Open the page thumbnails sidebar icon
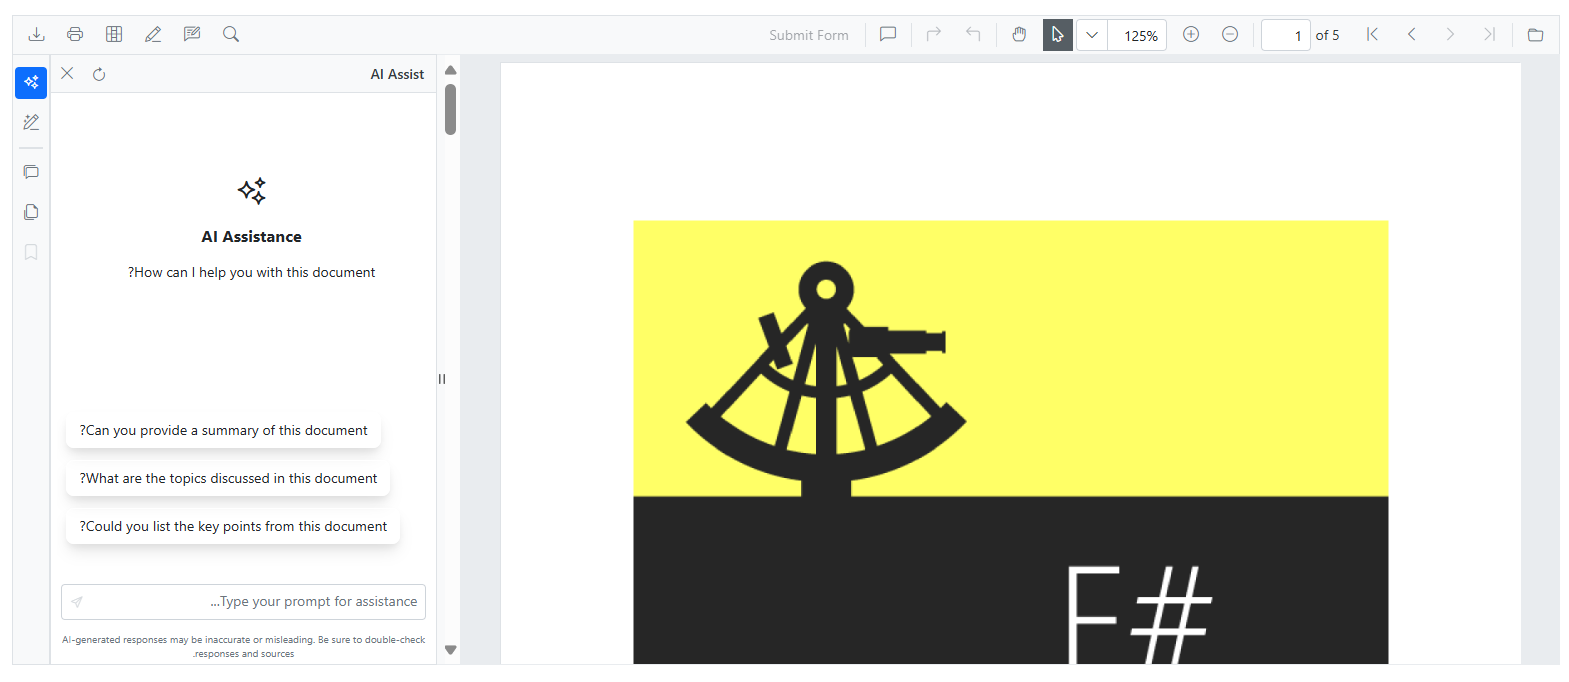 click(31, 212)
